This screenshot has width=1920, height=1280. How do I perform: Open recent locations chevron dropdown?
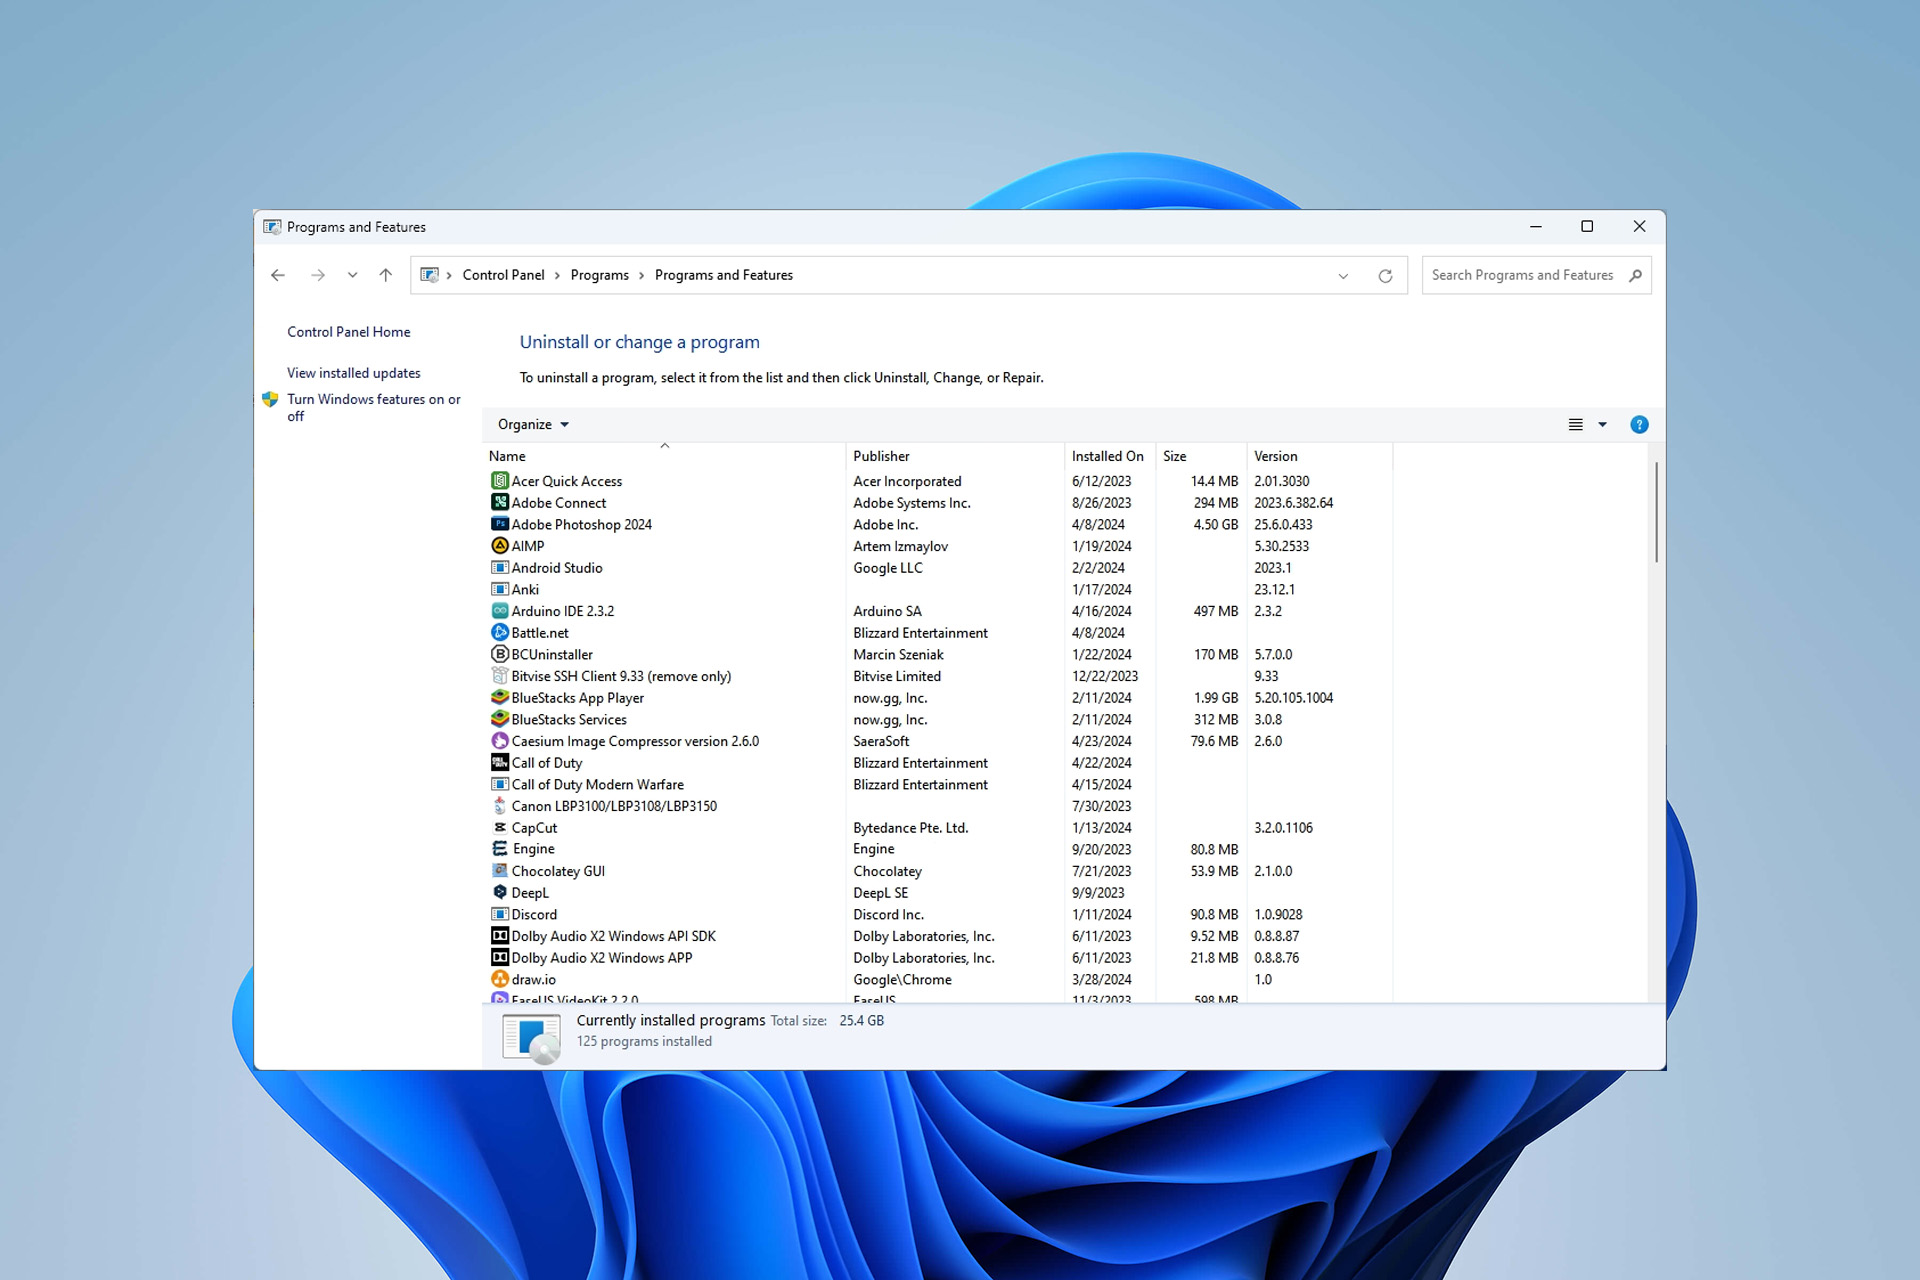[352, 275]
